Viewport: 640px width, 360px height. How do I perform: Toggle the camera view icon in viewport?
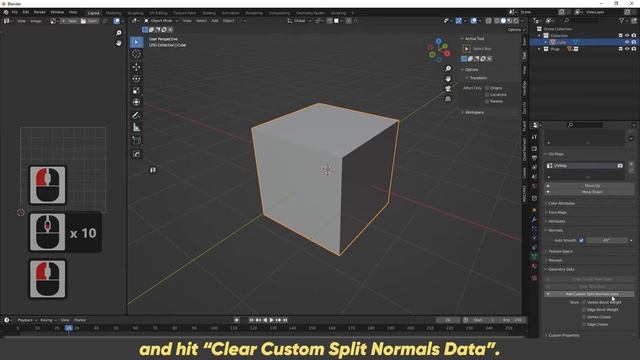pyautogui.click(x=448, y=89)
